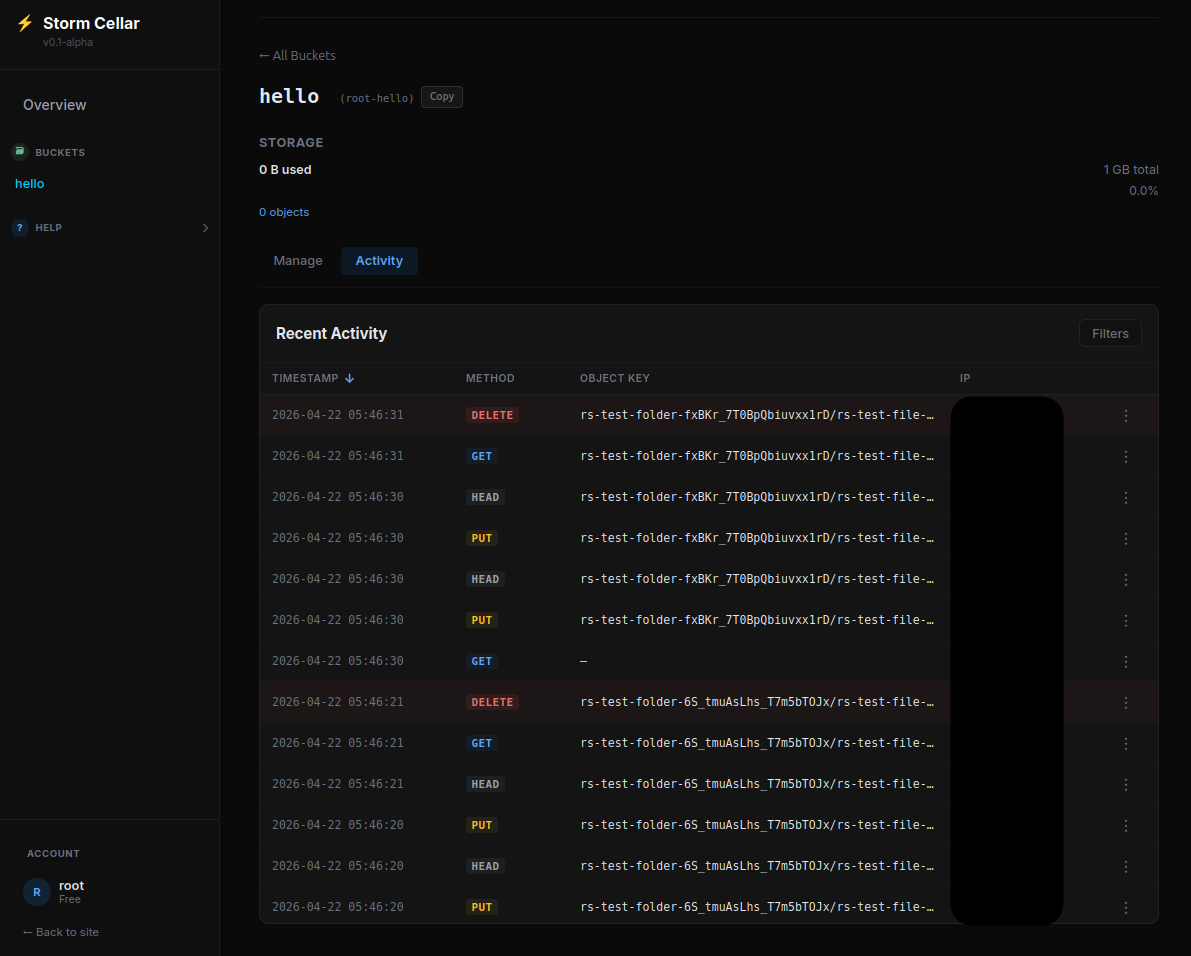This screenshot has width=1191, height=956.
Task: Open the Filters panel for Recent Activity
Action: pos(1109,334)
